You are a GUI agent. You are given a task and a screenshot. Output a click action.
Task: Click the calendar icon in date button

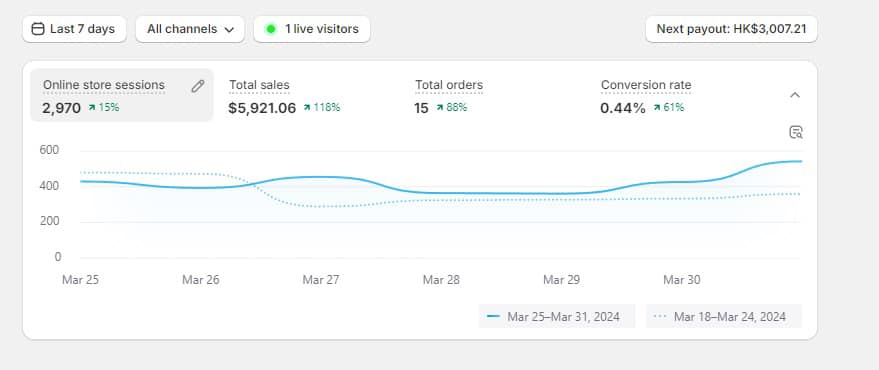click(38, 29)
